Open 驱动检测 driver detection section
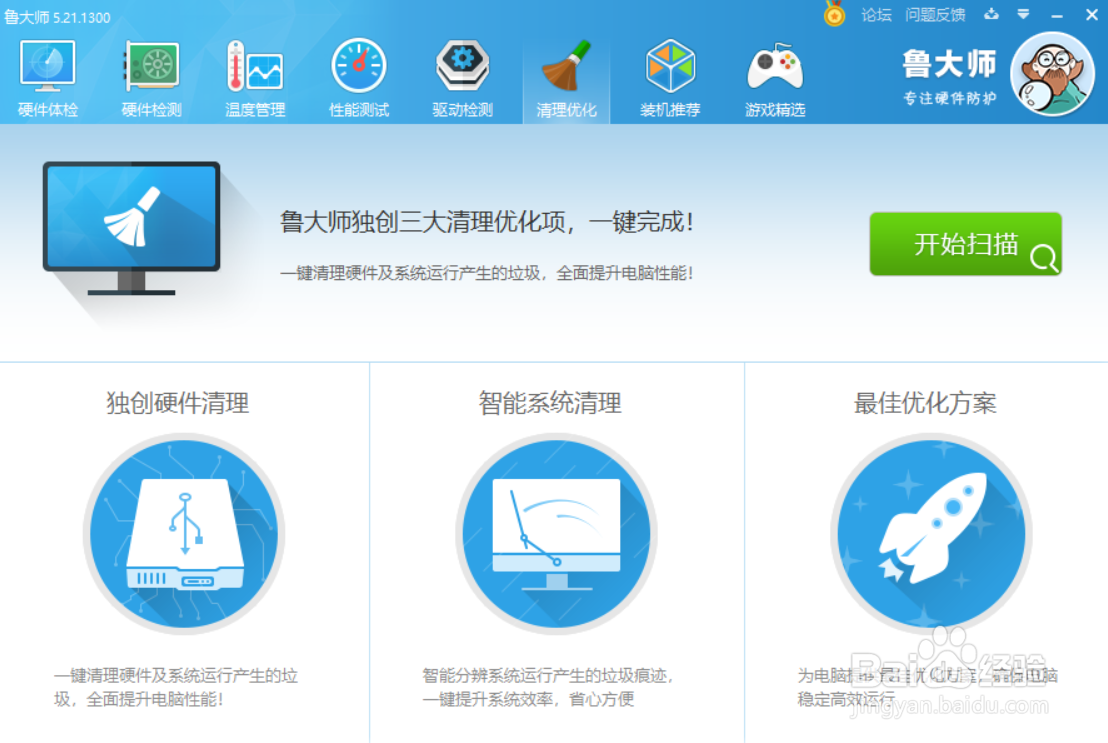Image resolution: width=1108 pixels, height=743 pixels. pos(462,78)
